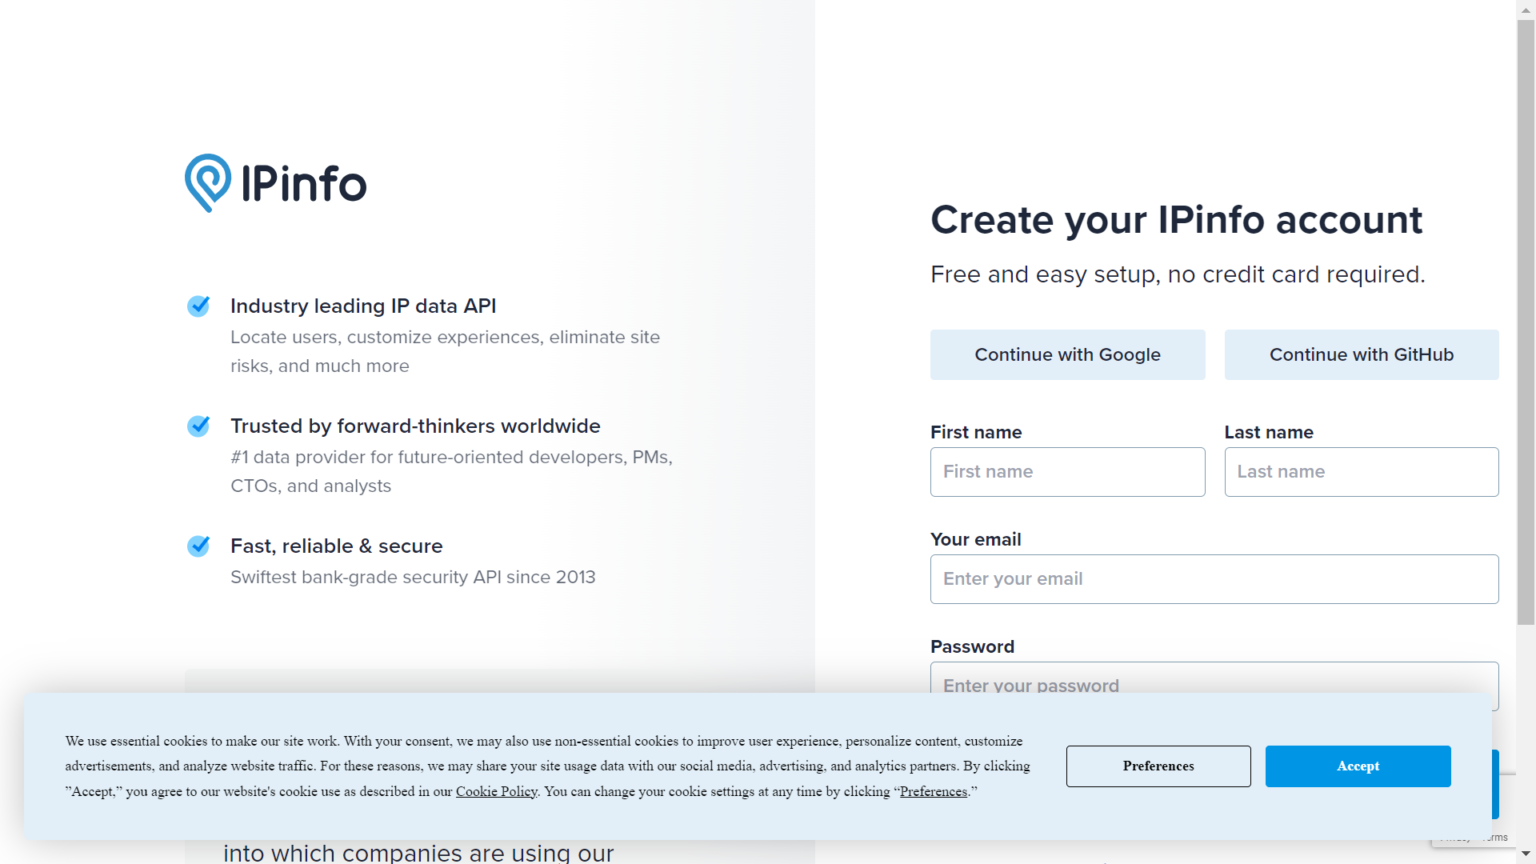
Task: Click the IPinfo logo
Action: [x=276, y=183]
